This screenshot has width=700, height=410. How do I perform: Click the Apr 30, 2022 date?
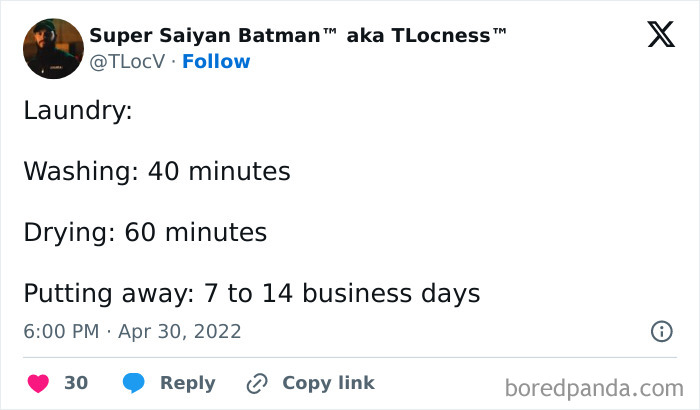[179, 331]
